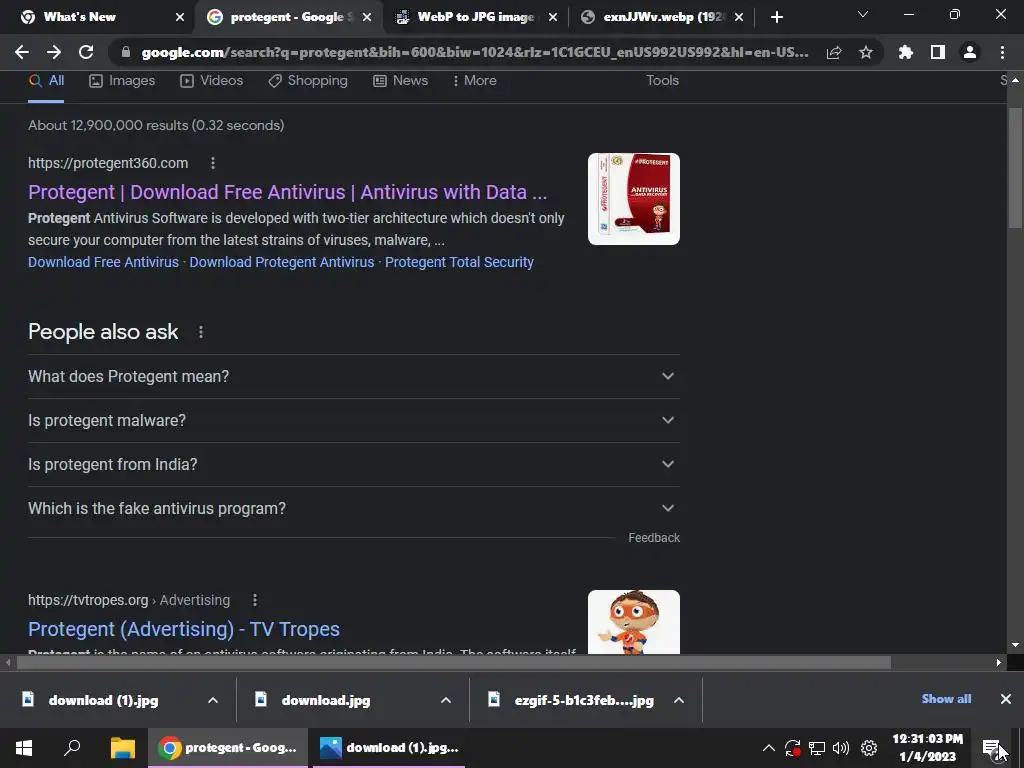Switch to exnJJWv.webp tab
Screen dimensions: 1024x768
point(664,17)
